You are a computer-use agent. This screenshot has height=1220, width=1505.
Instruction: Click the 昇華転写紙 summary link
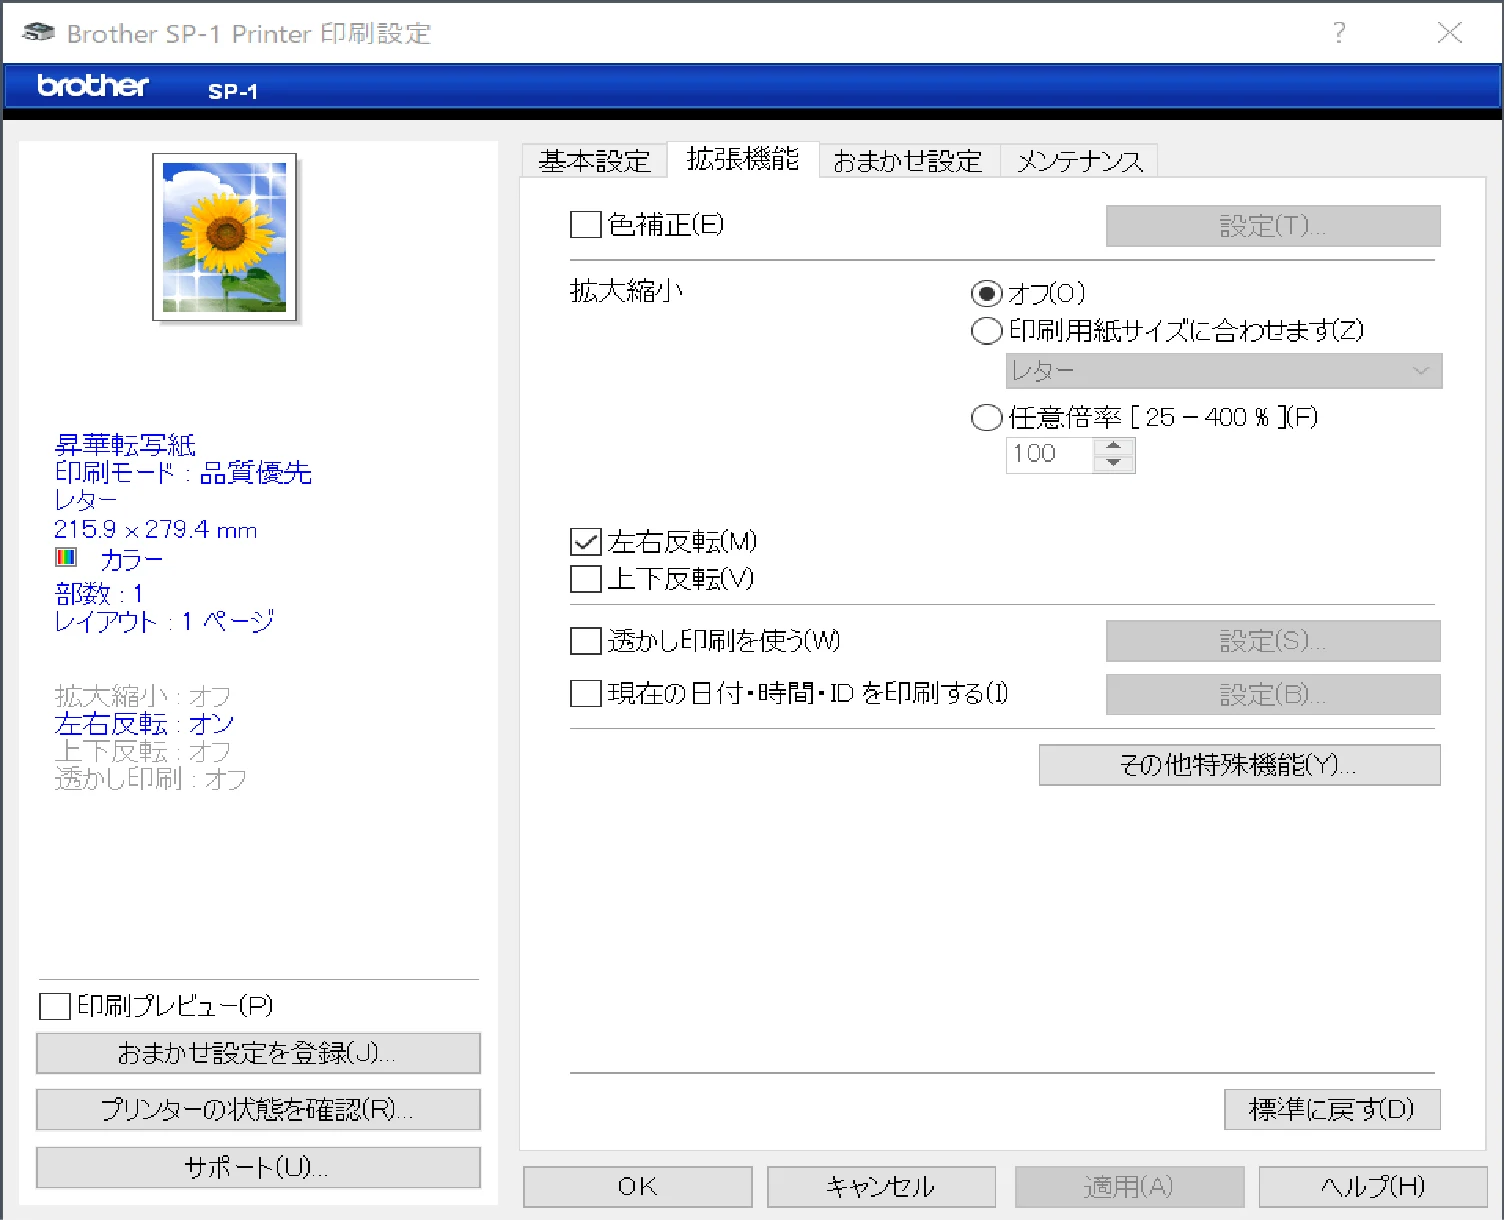pos(125,444)
